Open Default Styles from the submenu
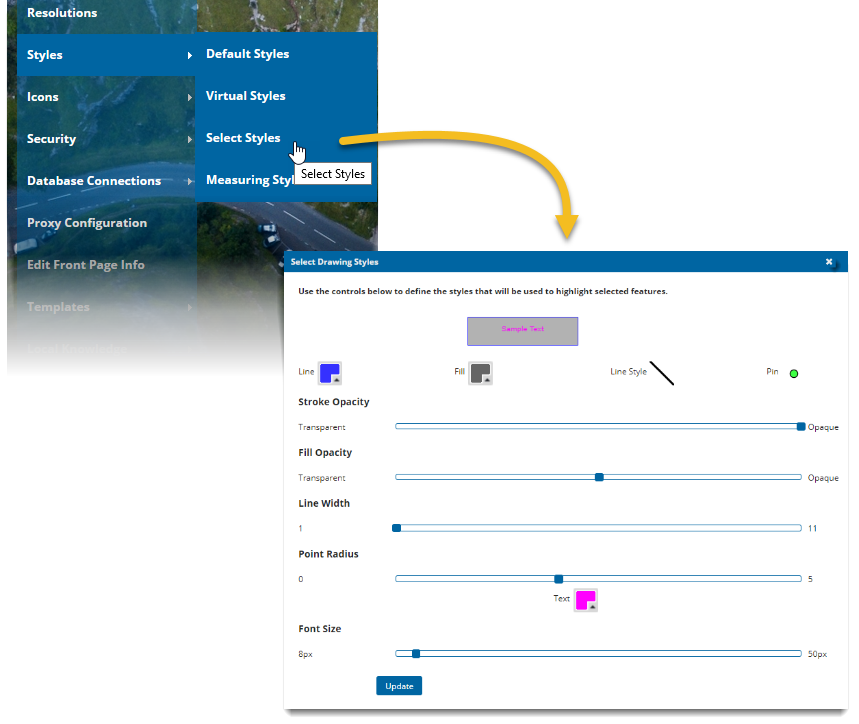 (x=247, y=54)
